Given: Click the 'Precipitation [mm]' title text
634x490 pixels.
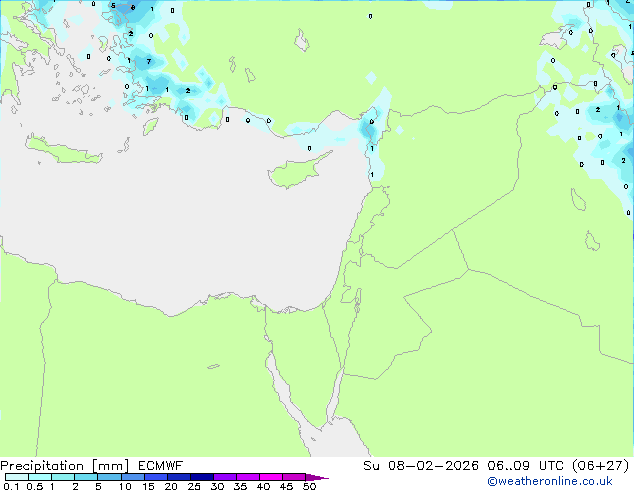Looking at the screenshot, I should pos(65,466).
